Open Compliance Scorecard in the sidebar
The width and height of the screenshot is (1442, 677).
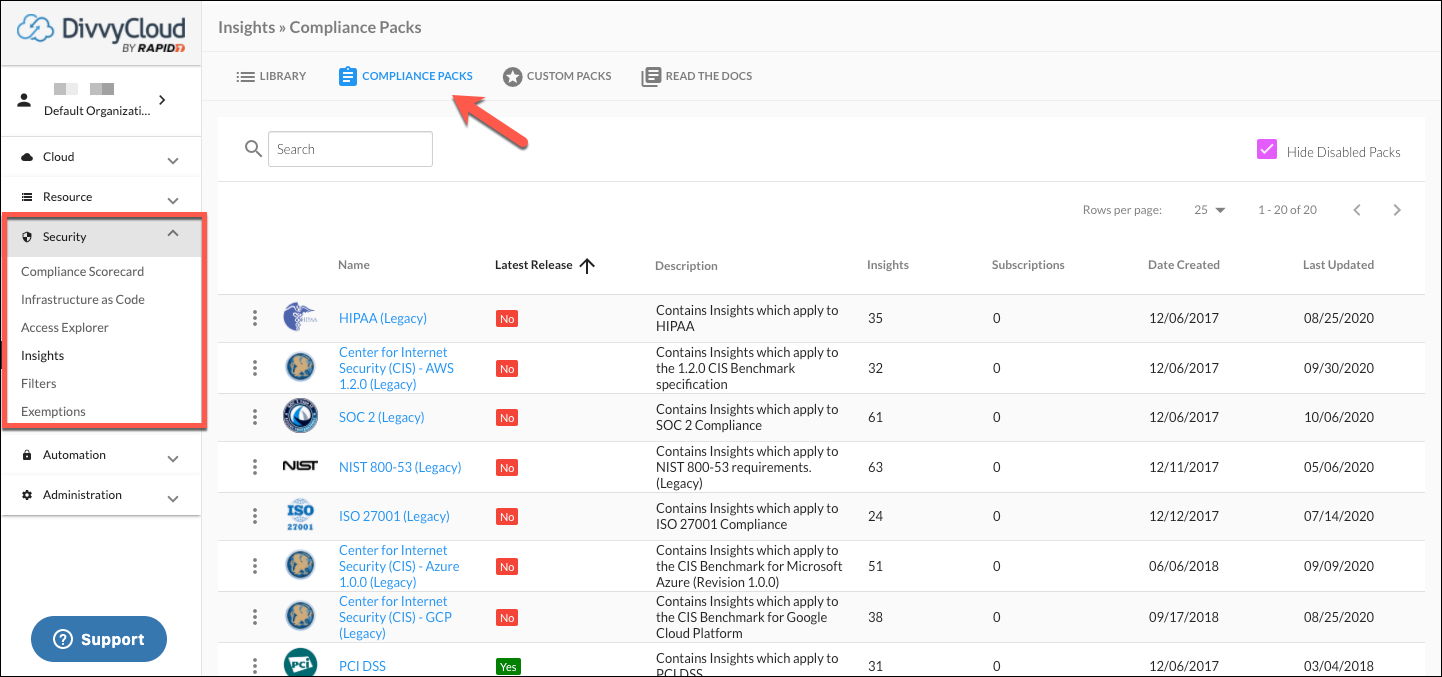pyautogui.click(x=83, y=271)
